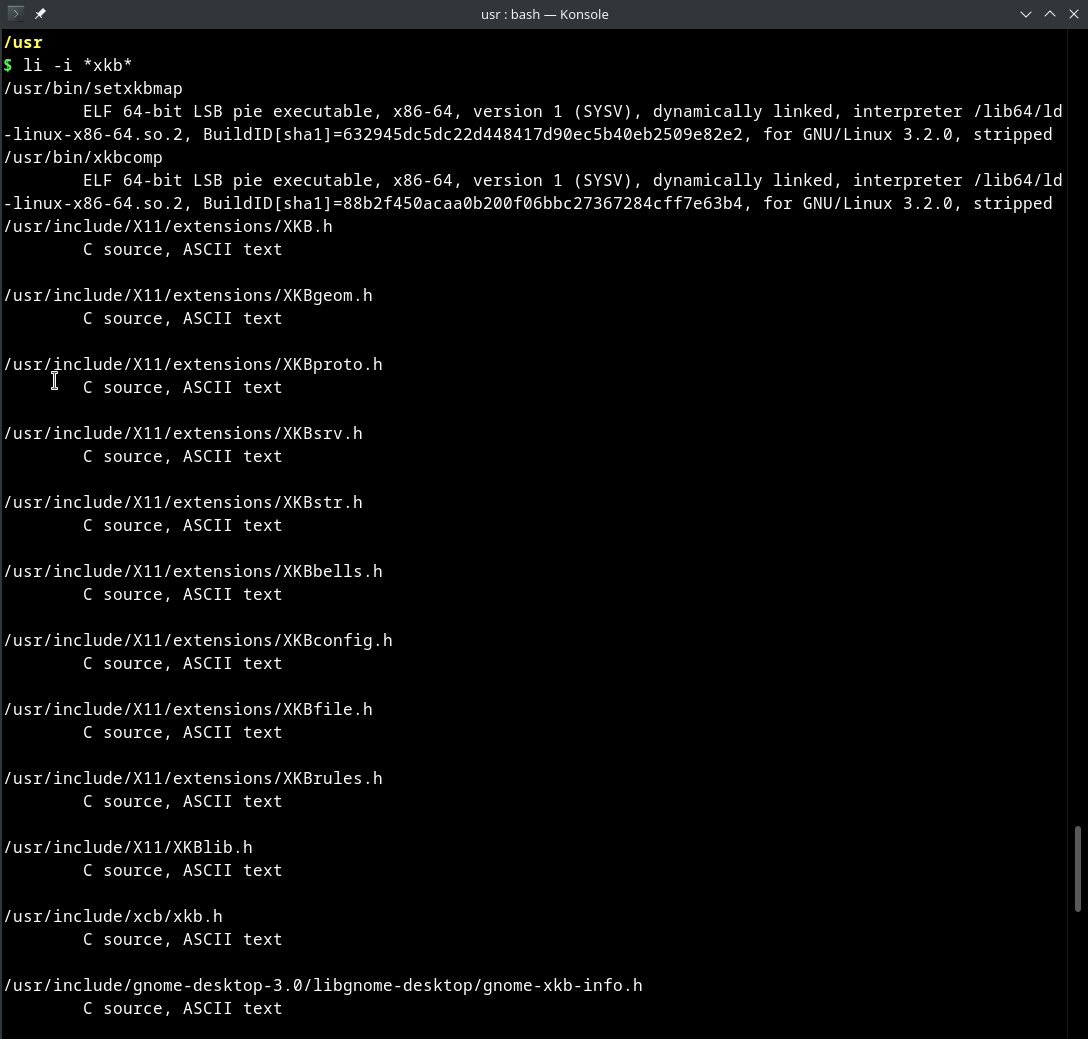Click the /usr/include/xcb/xkb.h path
1088x1039 pixels.
pos(113,916)
